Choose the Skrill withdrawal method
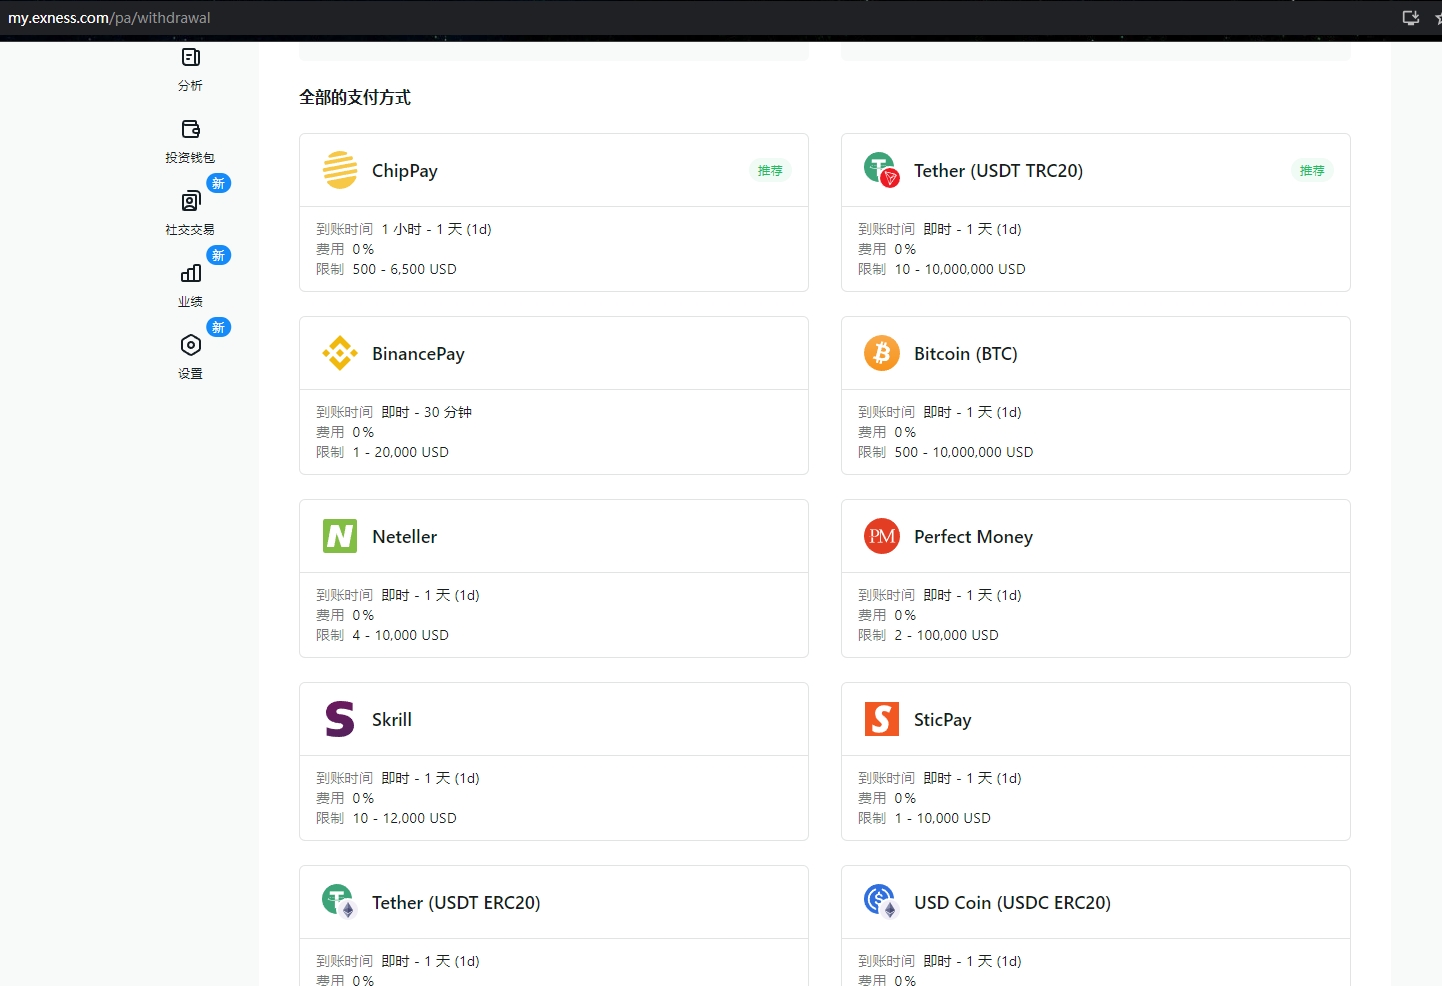The height and width of the screenshot is (986, 1442). [x=554, y=762]
